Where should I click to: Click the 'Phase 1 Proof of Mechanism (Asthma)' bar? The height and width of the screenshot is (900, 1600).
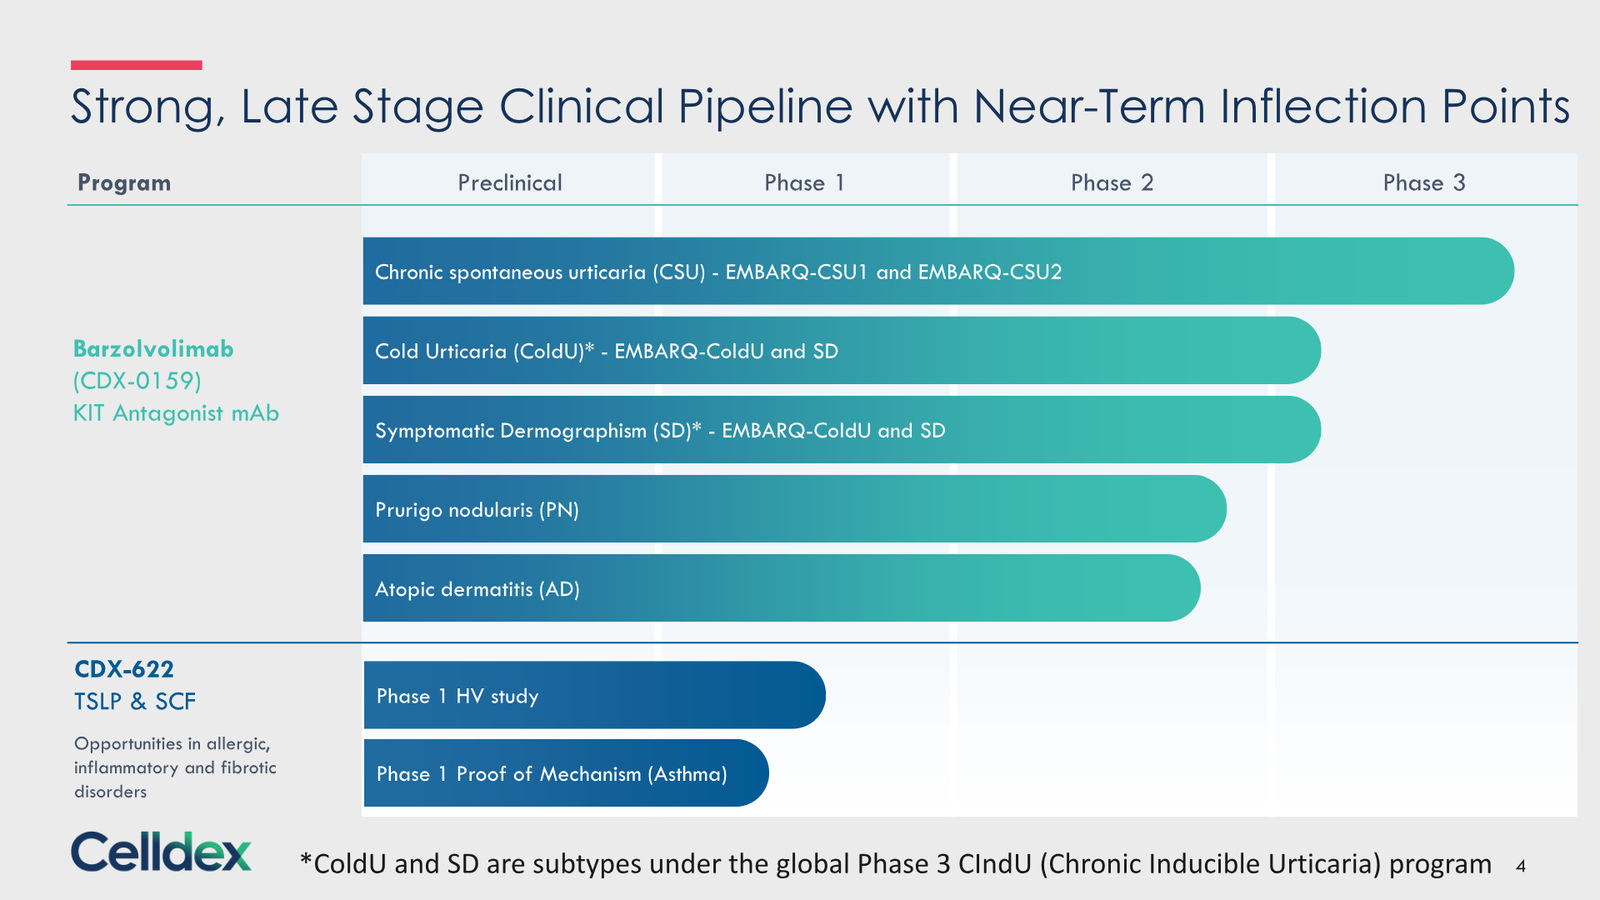pyautogui.click(x=566, y=773)
